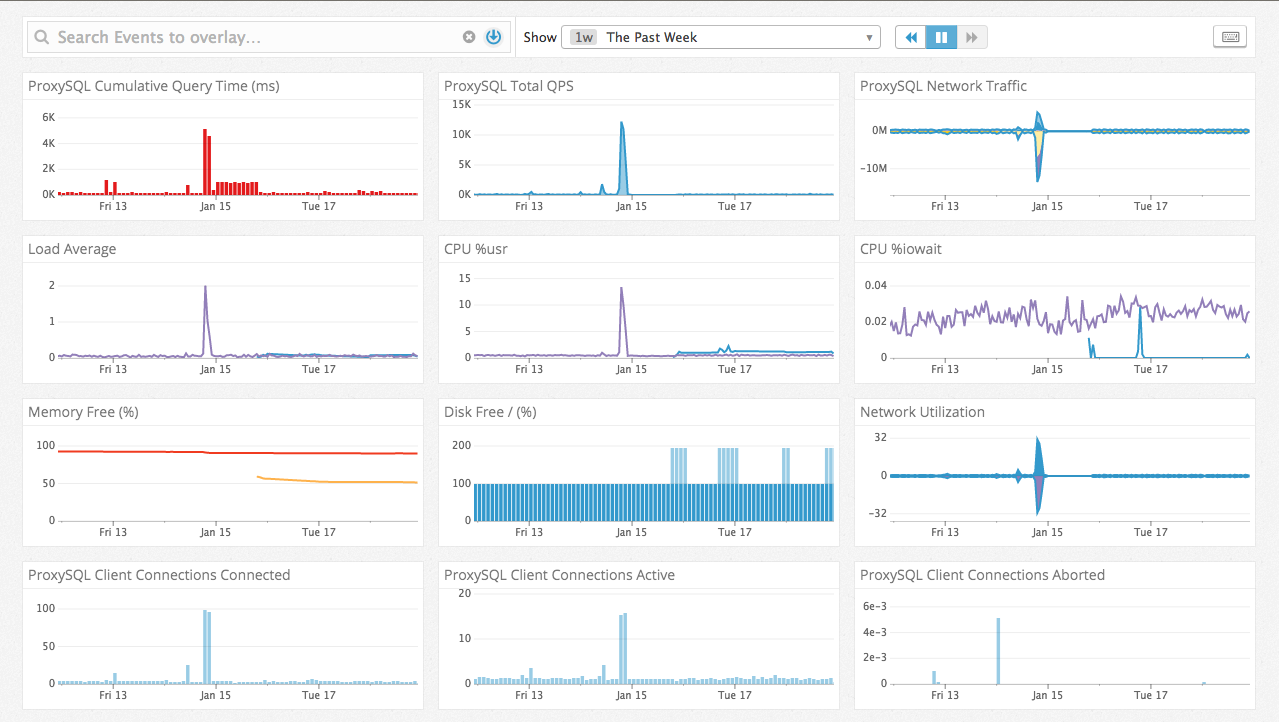Screen dimensions: 1279x722
Task: Pause live dashboard updates
Action: tap(941, 37)
